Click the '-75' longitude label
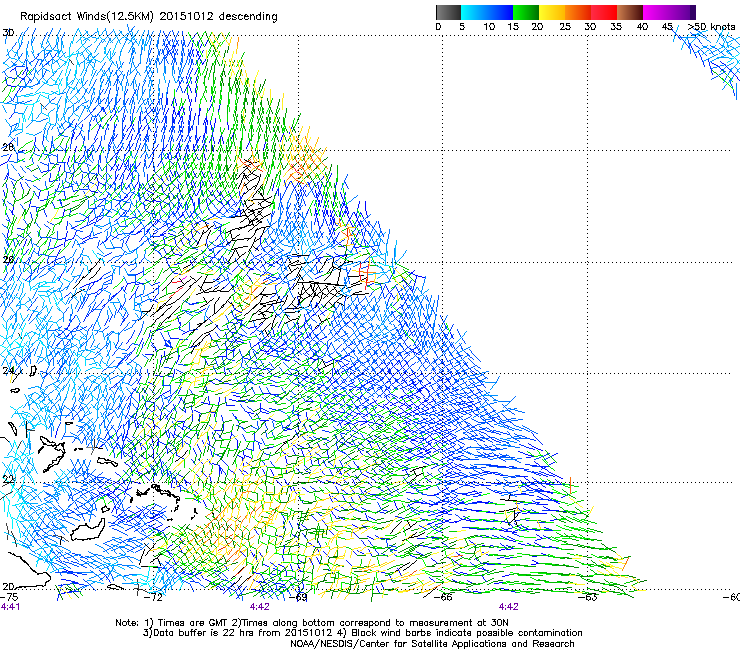Screen dimensions: 740x650 (9, 597)
